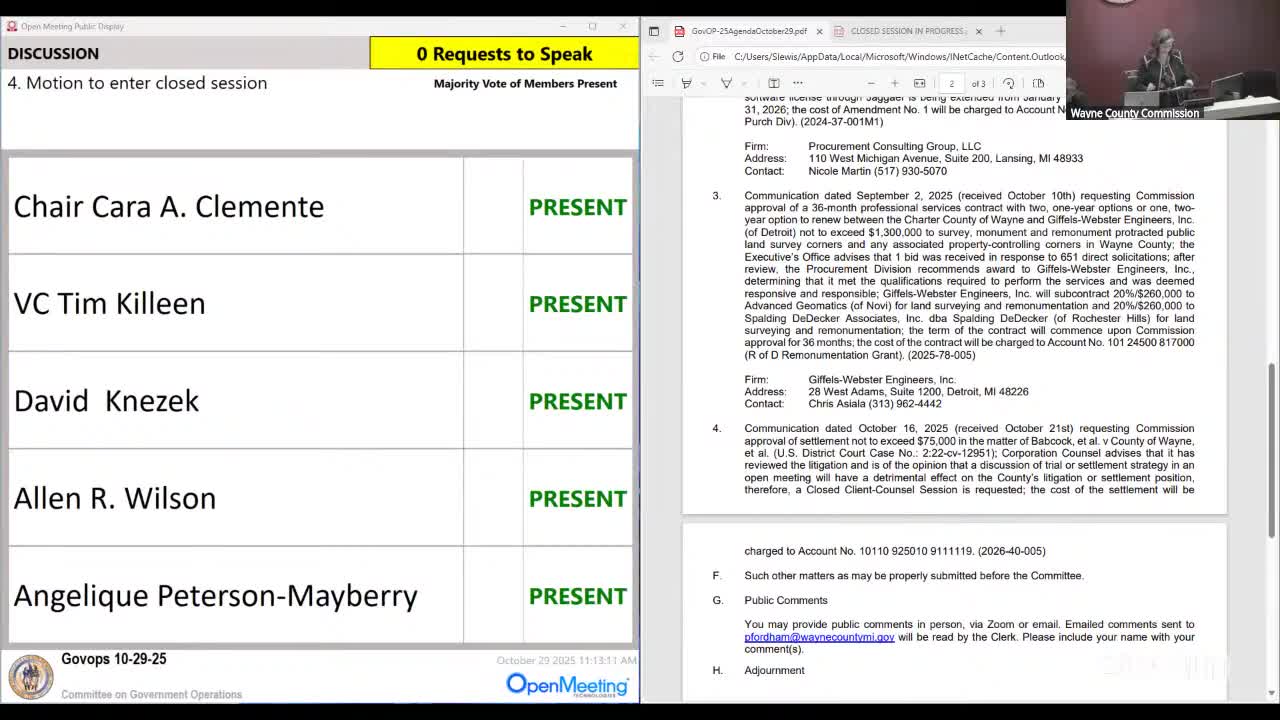Click PRESENT status for Allen R. Wilson
The height and width of the screenshot is (720, 1280).
[578, 499]
